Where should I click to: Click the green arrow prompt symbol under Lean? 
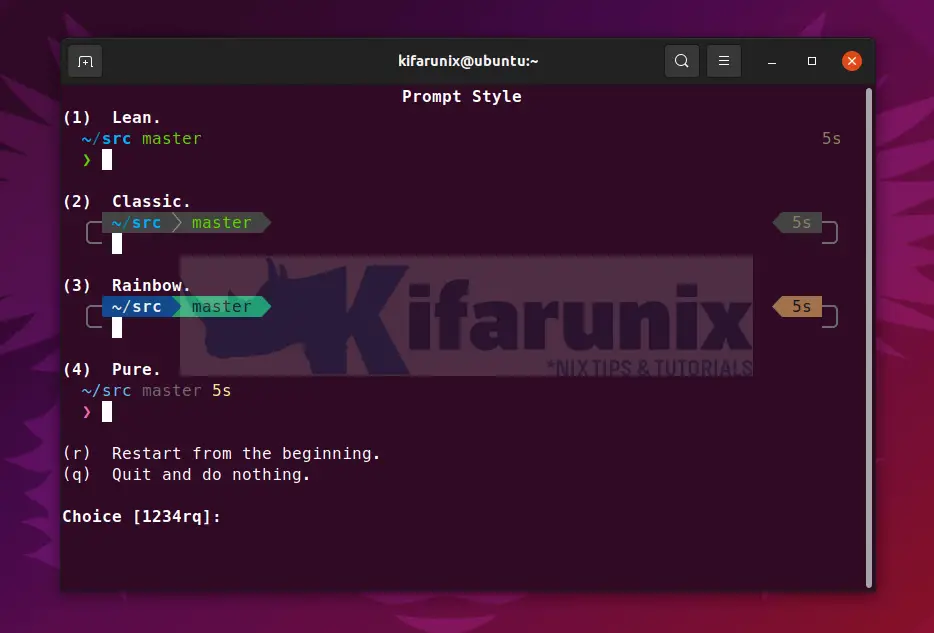pos(85,159)
